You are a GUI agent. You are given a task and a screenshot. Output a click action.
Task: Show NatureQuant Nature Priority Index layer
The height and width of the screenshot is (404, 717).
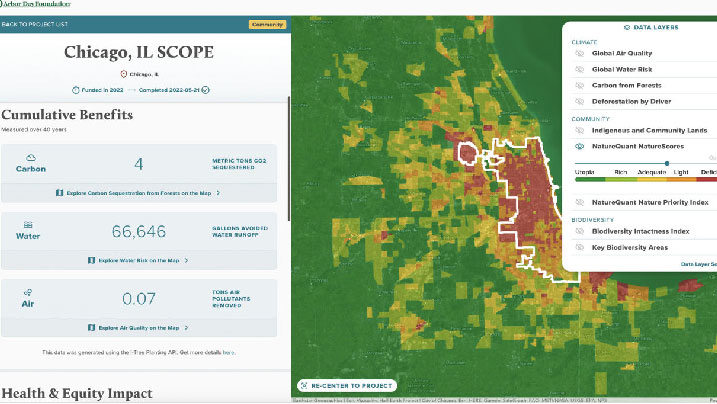click(x=579, y=202)
